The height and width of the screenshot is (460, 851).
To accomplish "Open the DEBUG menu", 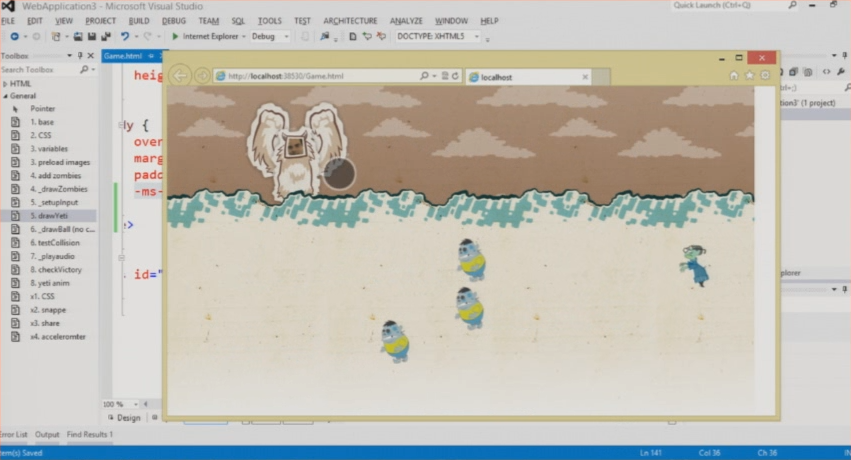I will [174, 21].
